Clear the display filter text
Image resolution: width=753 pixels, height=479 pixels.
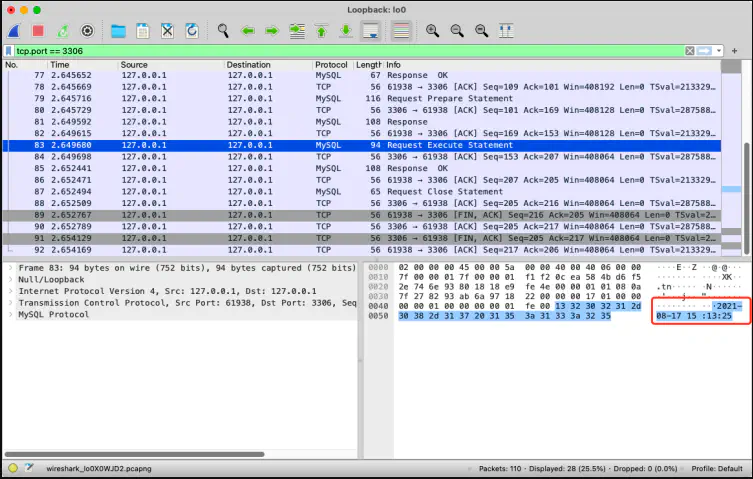(690, 51)
